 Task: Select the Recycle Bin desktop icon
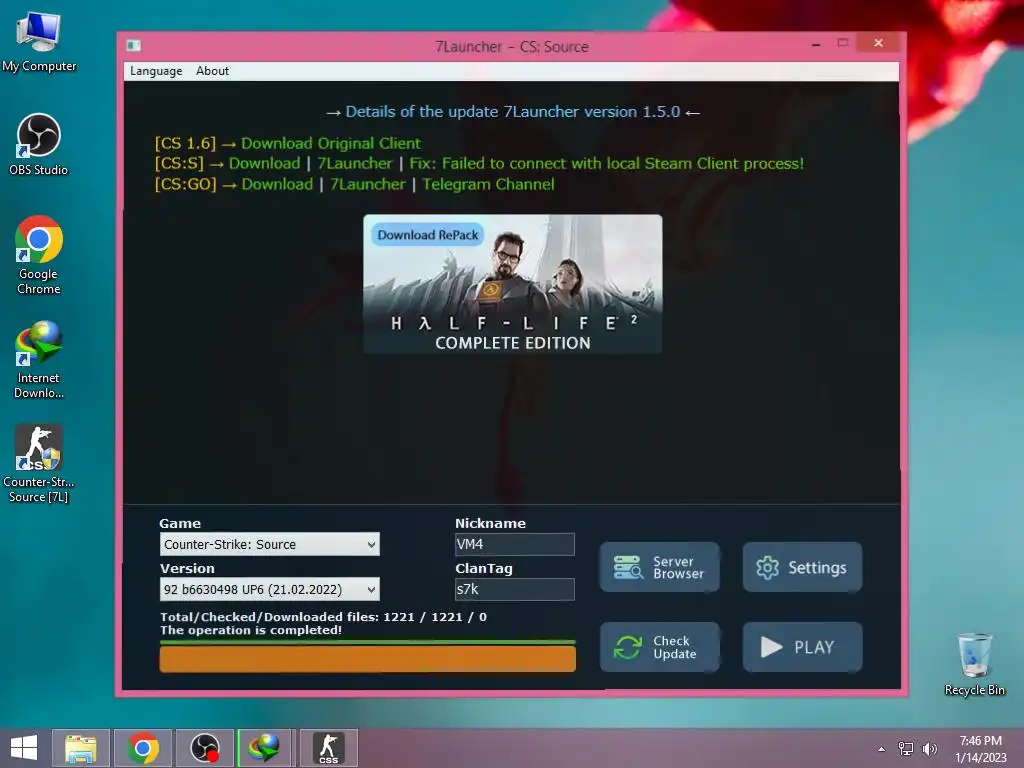(x=974, y=664)
